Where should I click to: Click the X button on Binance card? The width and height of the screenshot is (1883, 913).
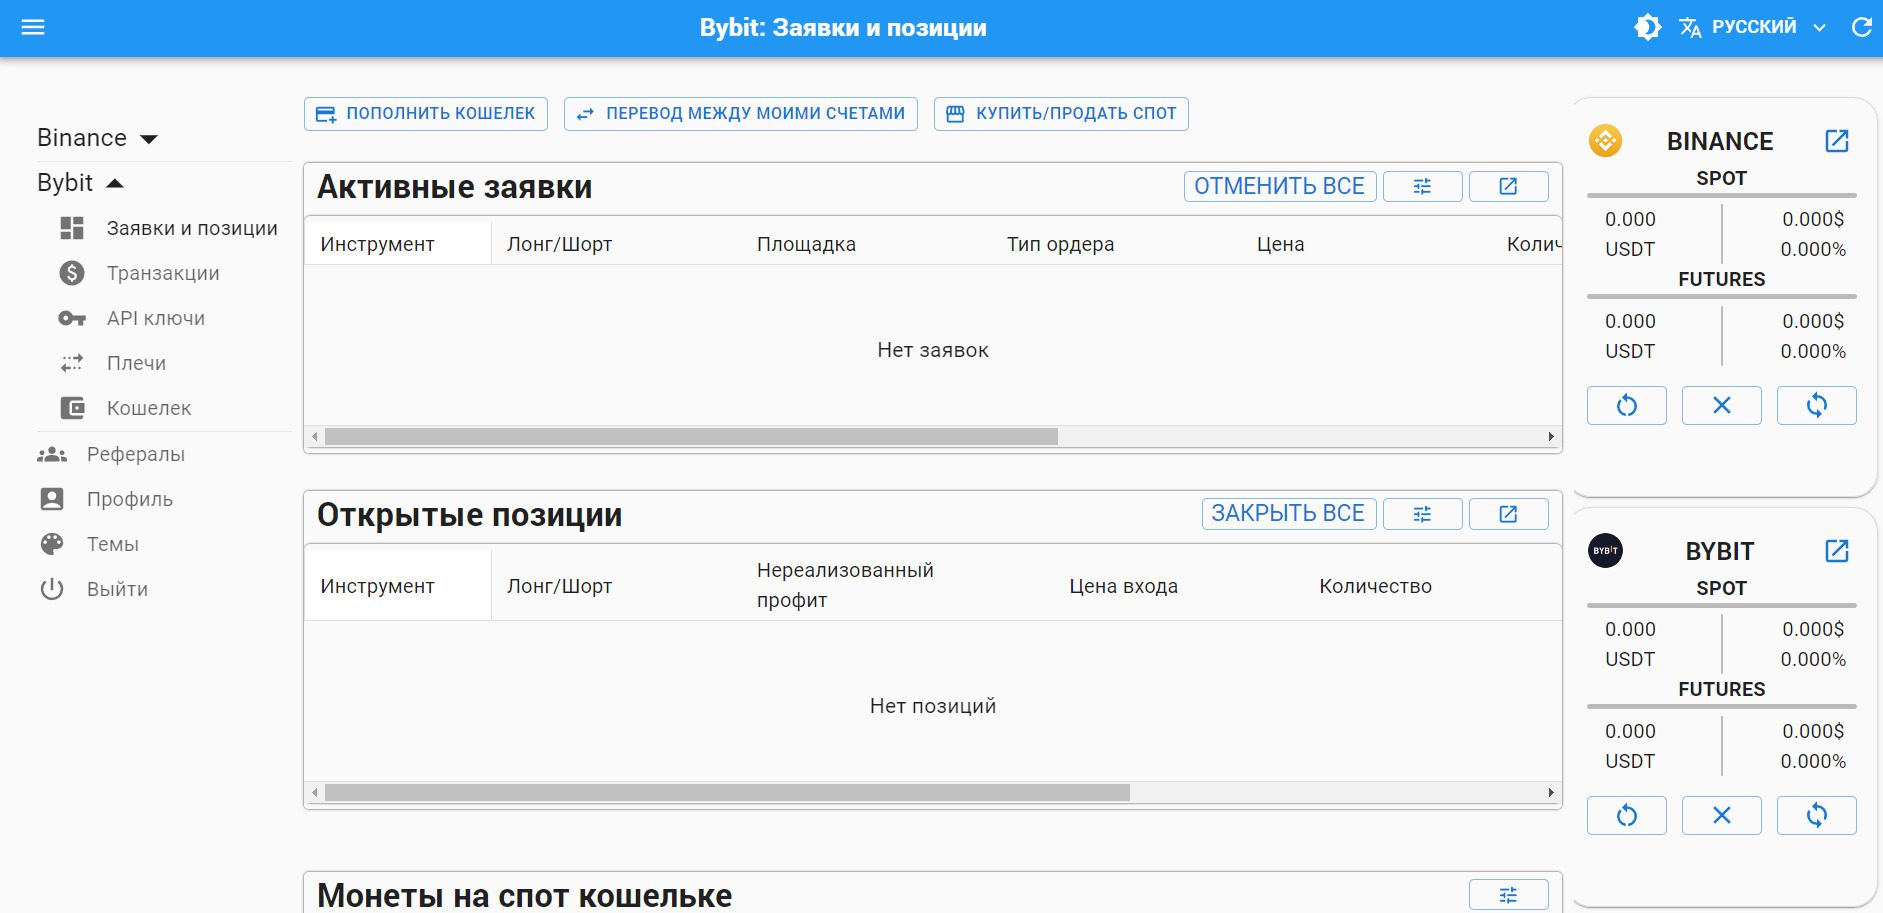pos(1722,405)
